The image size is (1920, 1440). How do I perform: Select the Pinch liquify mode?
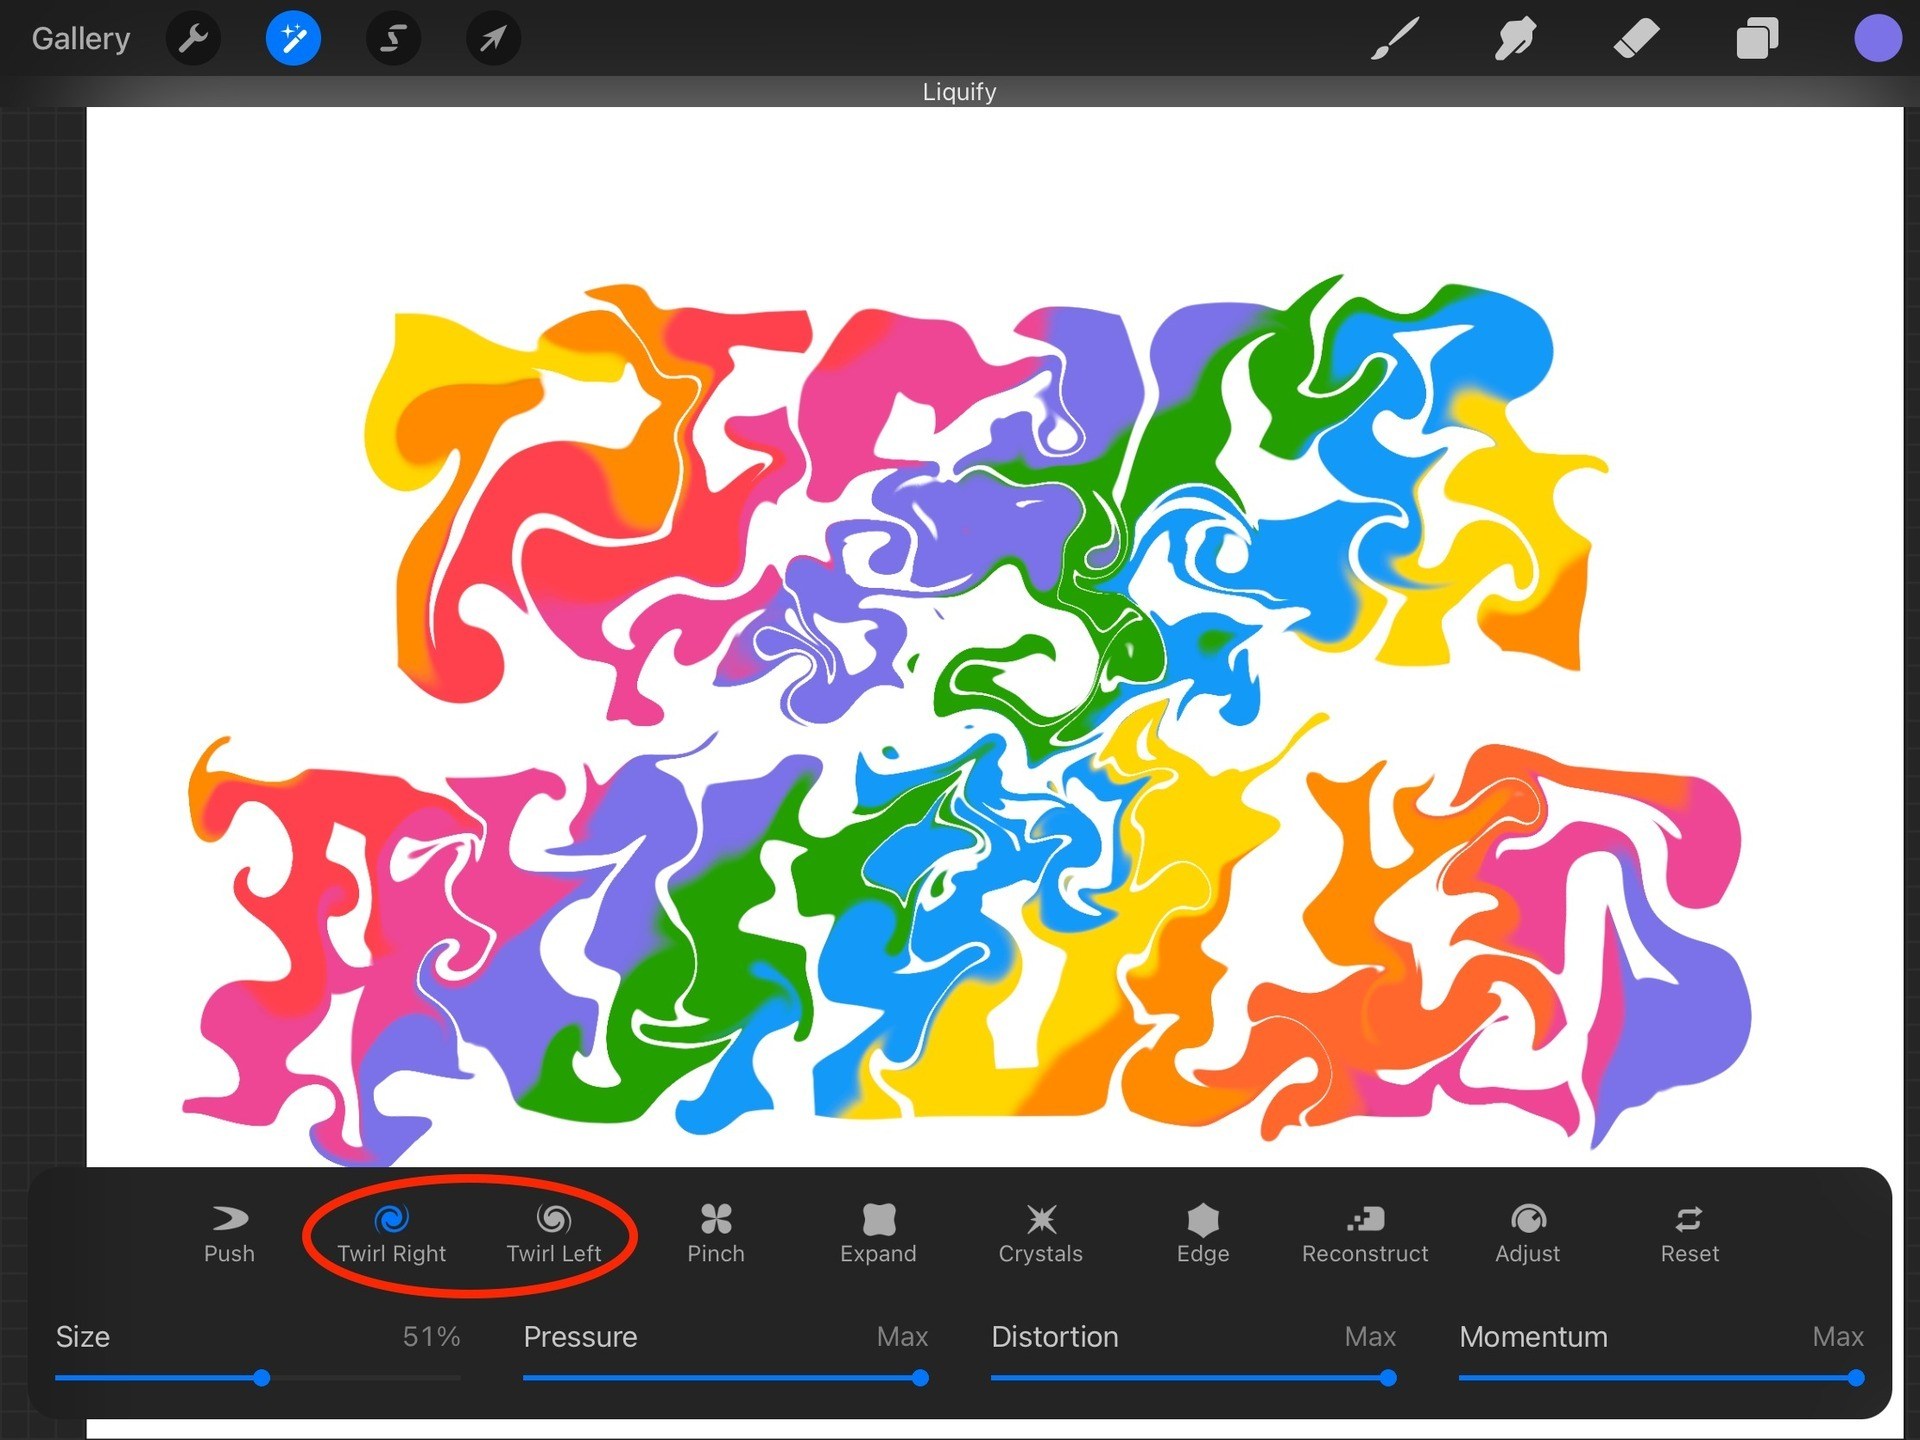716,1233
